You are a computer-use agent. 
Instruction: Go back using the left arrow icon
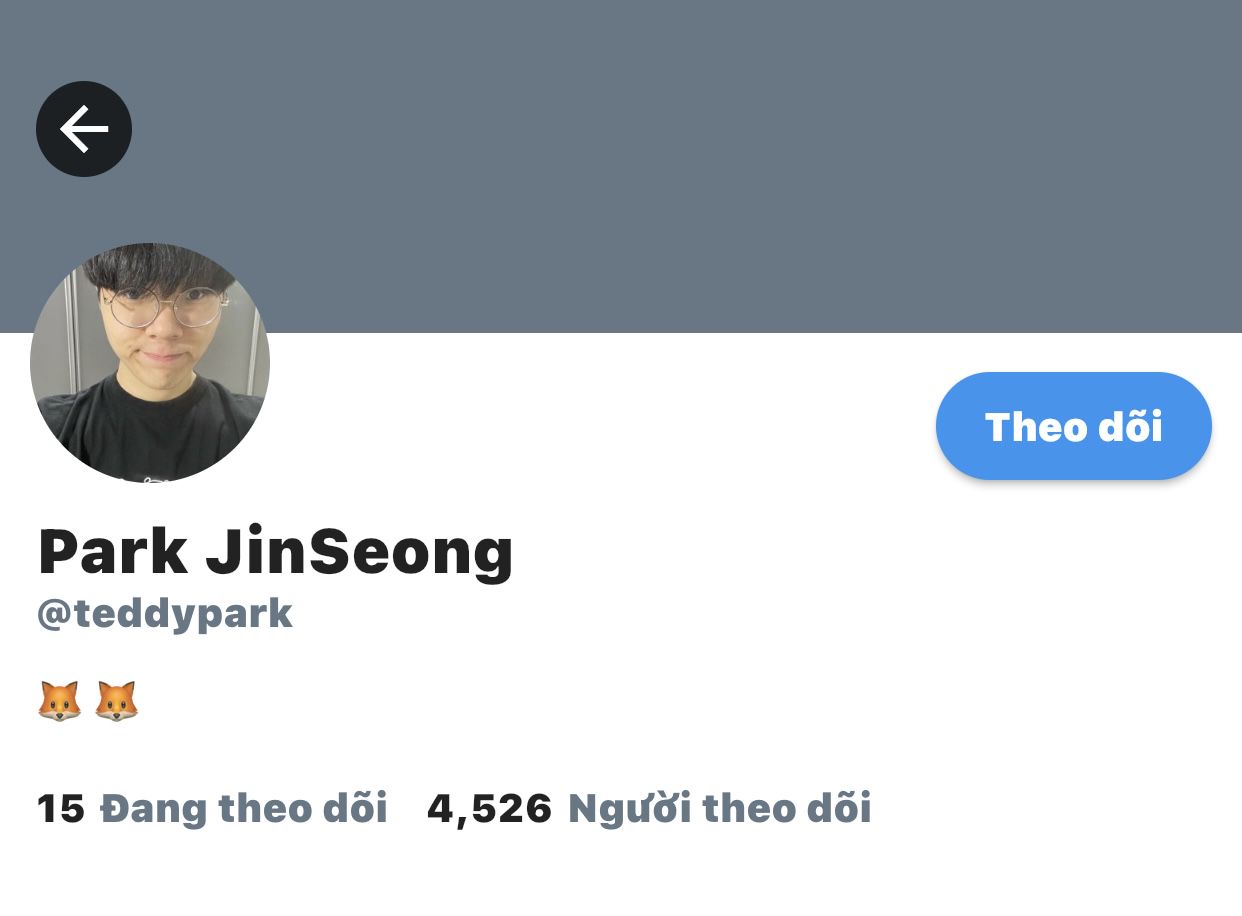[x=84, y=129]
